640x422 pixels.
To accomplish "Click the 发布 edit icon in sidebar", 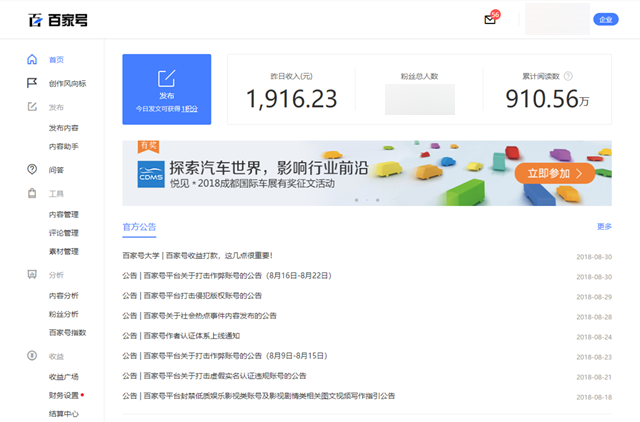I will (x=32, y=107).
